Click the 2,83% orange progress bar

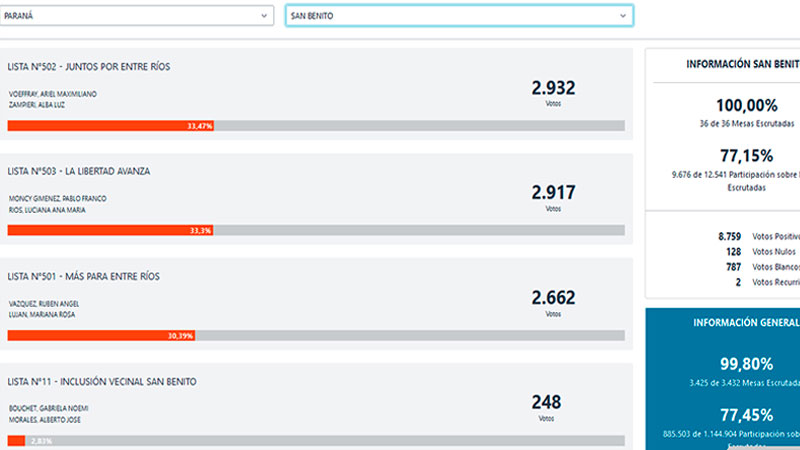[17, 440]
